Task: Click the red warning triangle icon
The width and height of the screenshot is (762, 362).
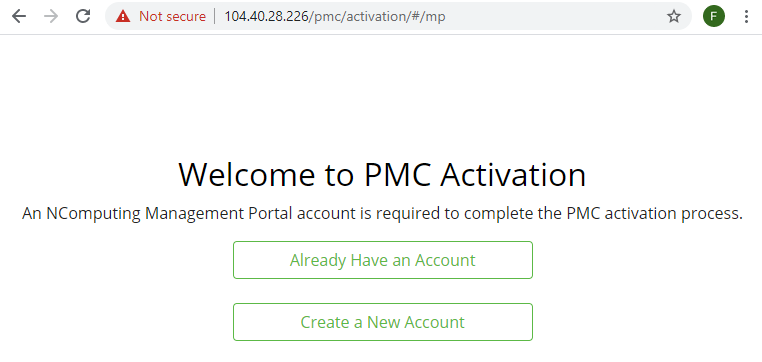Action: [x=123, y=17]
